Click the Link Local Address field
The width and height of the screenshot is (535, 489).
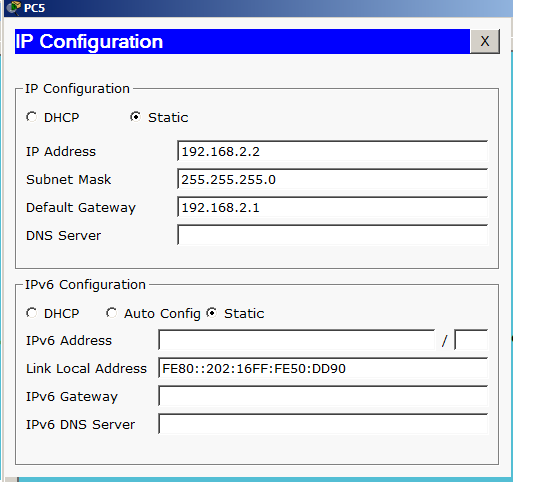(323, 368)
